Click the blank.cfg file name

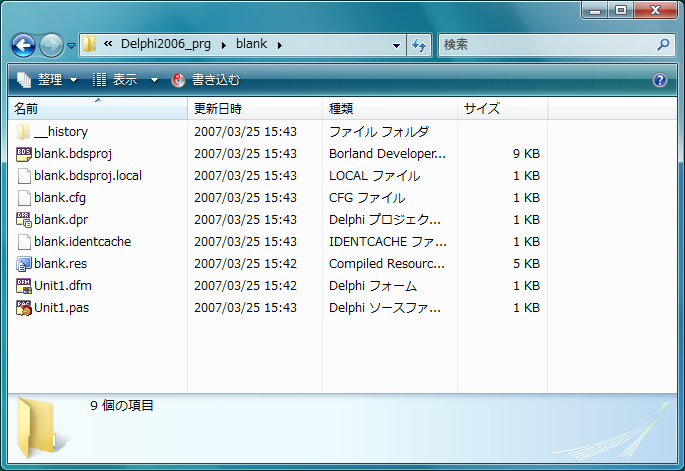(60, 197)
